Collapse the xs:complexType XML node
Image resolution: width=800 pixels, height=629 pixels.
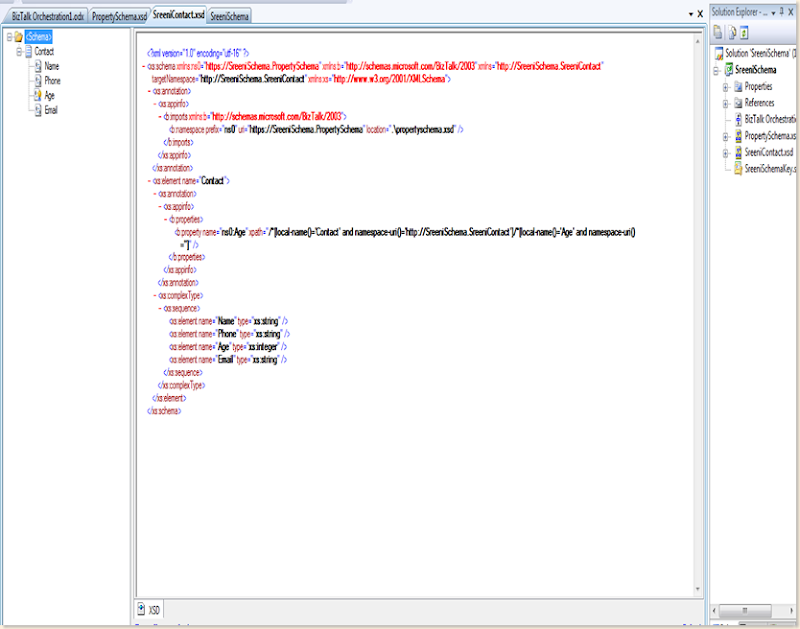tap(155, 295)
